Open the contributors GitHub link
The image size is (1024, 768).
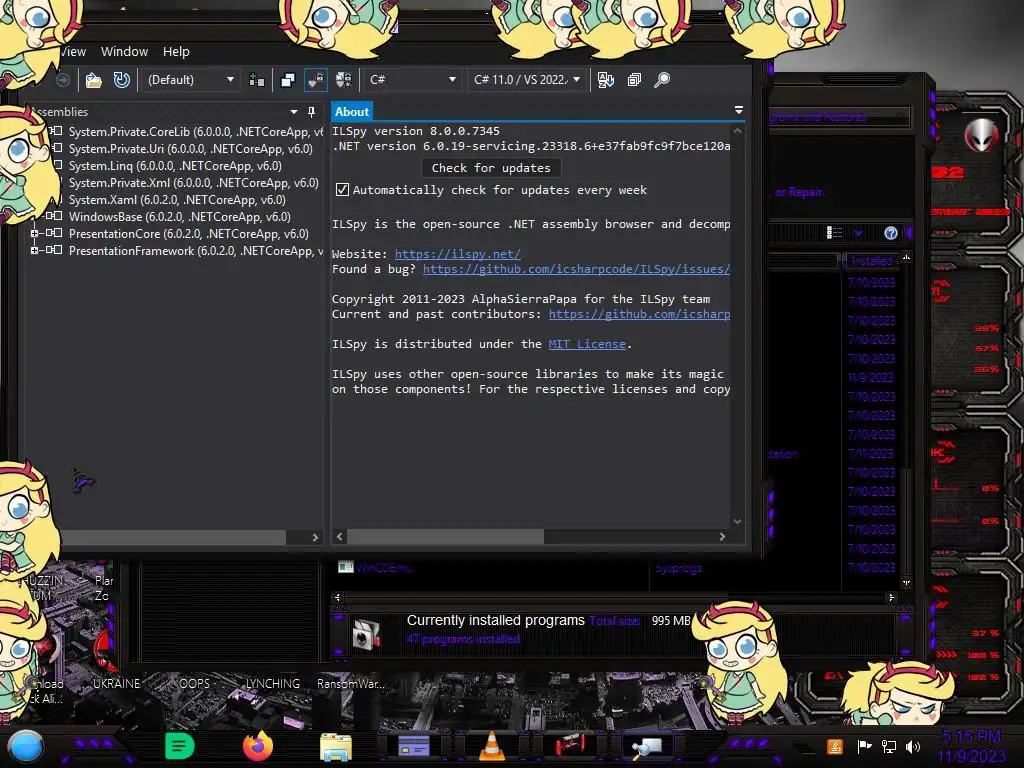point(639,314)
